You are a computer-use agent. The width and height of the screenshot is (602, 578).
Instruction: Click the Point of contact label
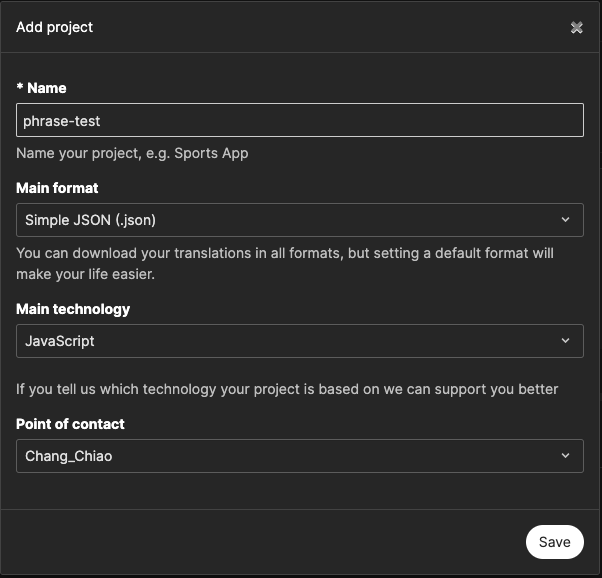[x=70, y=424]
